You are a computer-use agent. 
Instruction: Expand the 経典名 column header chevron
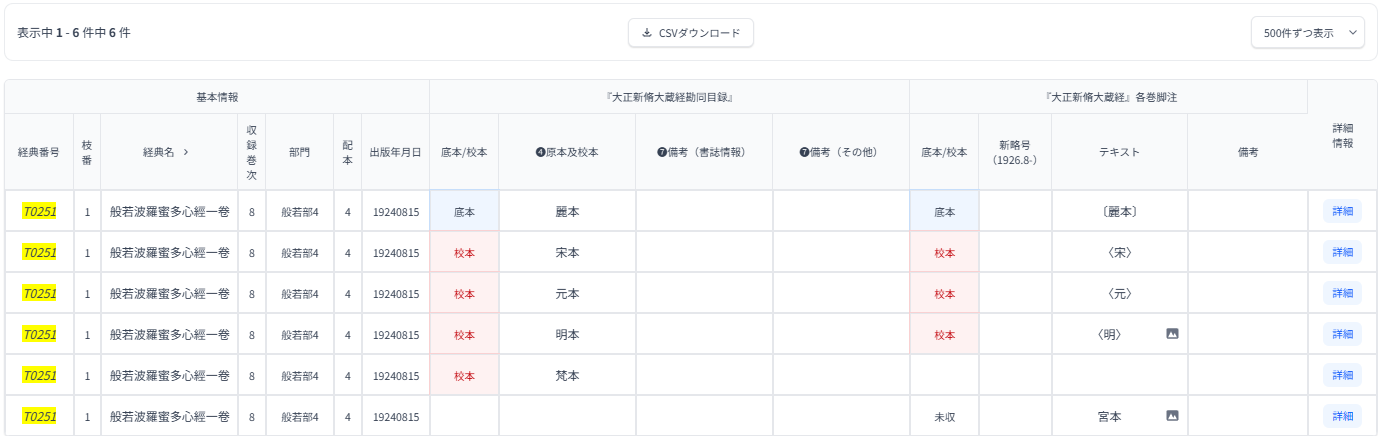tap(185, 152)
